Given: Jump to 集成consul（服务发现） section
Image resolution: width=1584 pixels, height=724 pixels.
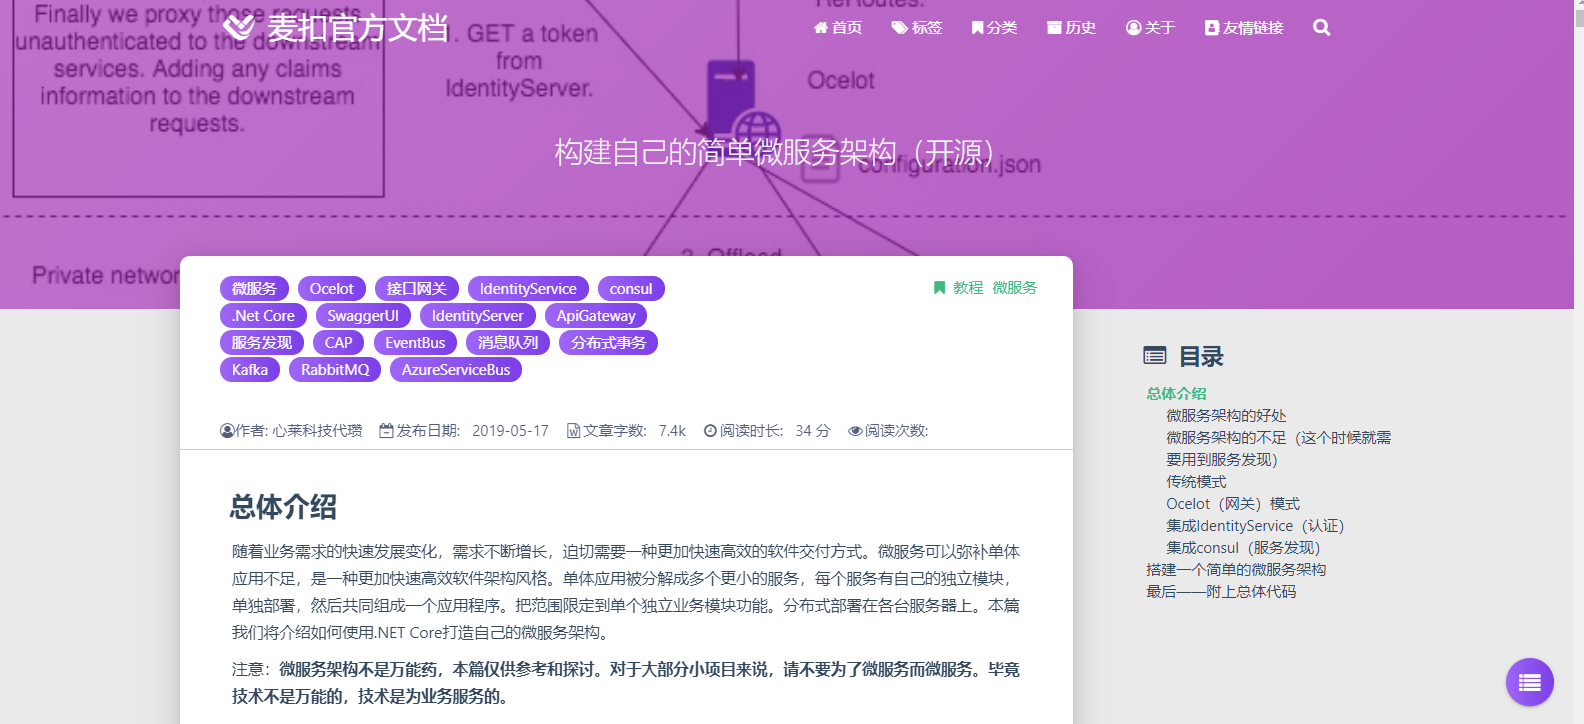Looking at the screenshot, I should [x=1243, y=548].
